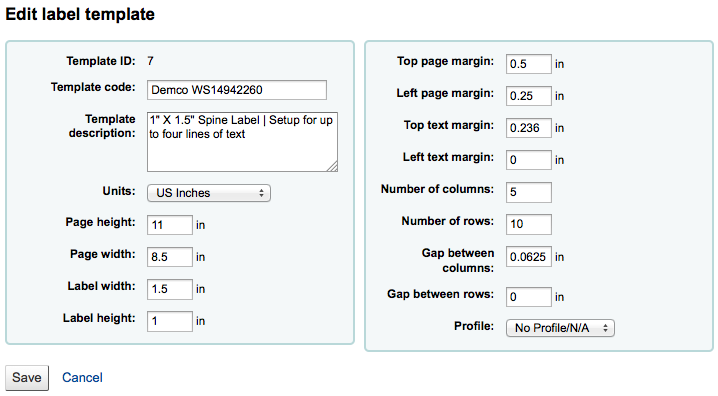The height and width of the screenshot is (396, 718).
Task: Click the 'Template code:' label
Action: point(93,87)
